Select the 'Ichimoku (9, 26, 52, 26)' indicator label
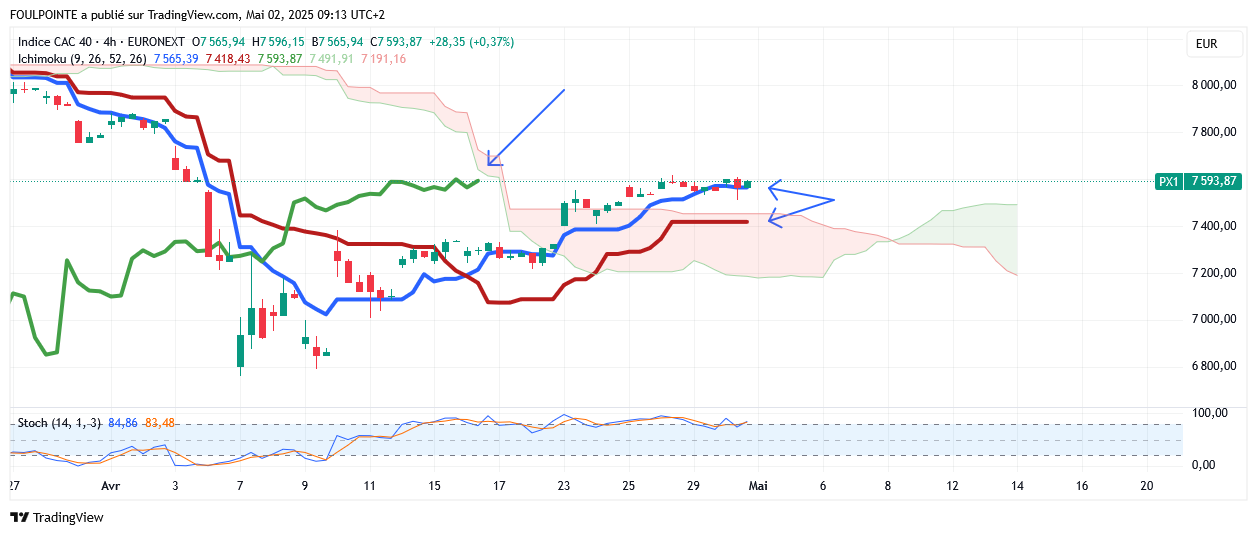 point(83,59)
